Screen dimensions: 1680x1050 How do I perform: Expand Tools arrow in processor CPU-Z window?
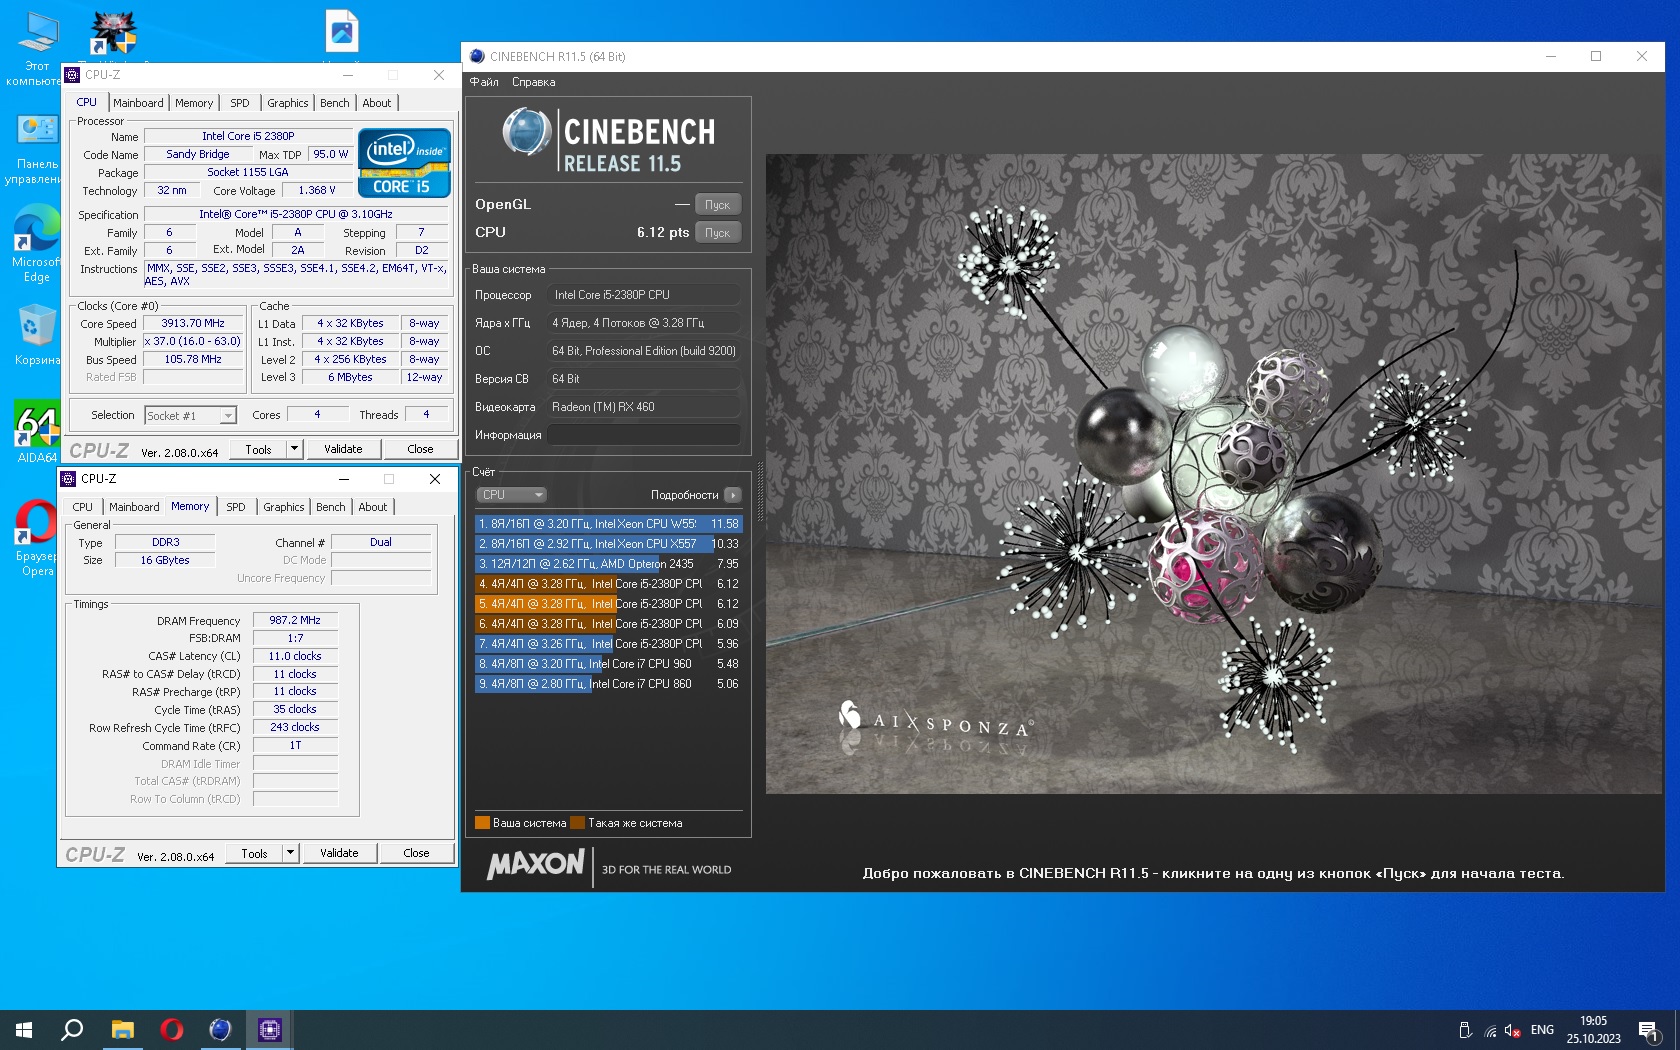(x=294, y=449)
